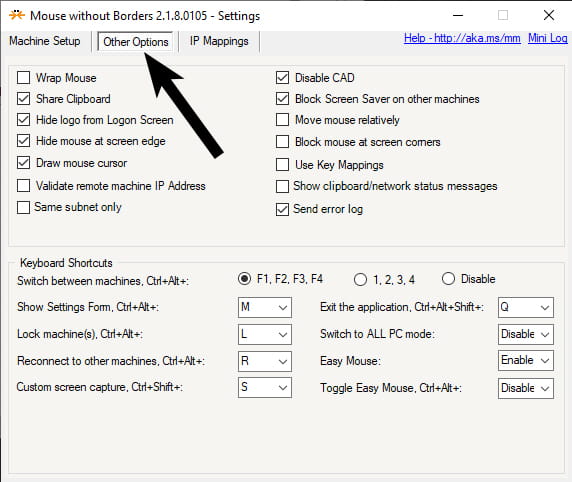This screenshot has height=482, width=572.
Task: Uncheck Share Clipboard
Action: tap(24, 99)
